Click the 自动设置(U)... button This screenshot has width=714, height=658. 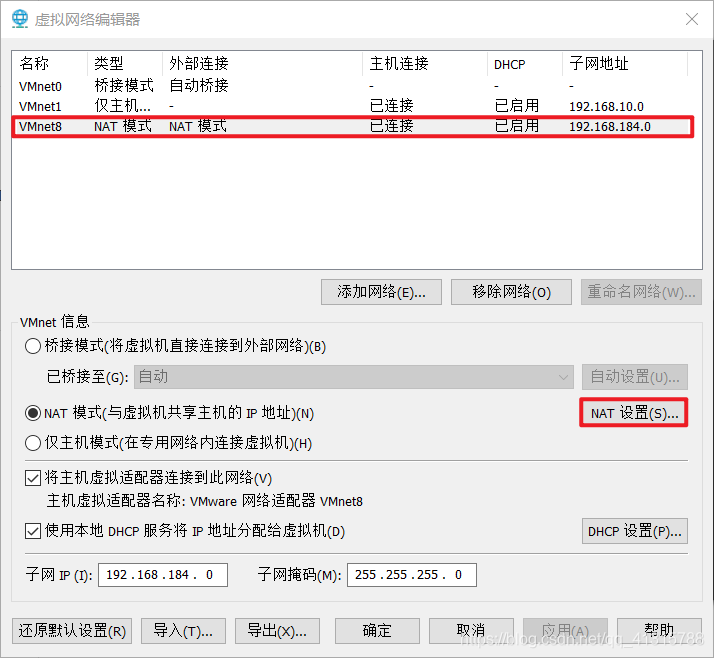635,377
